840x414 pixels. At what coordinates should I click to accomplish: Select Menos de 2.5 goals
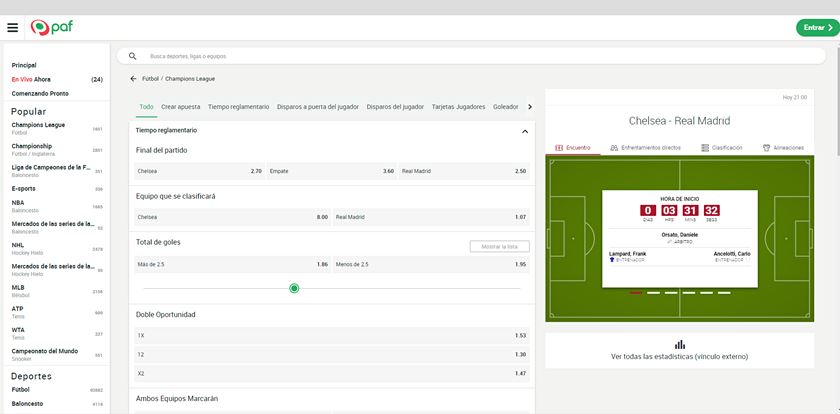(431, 265)
